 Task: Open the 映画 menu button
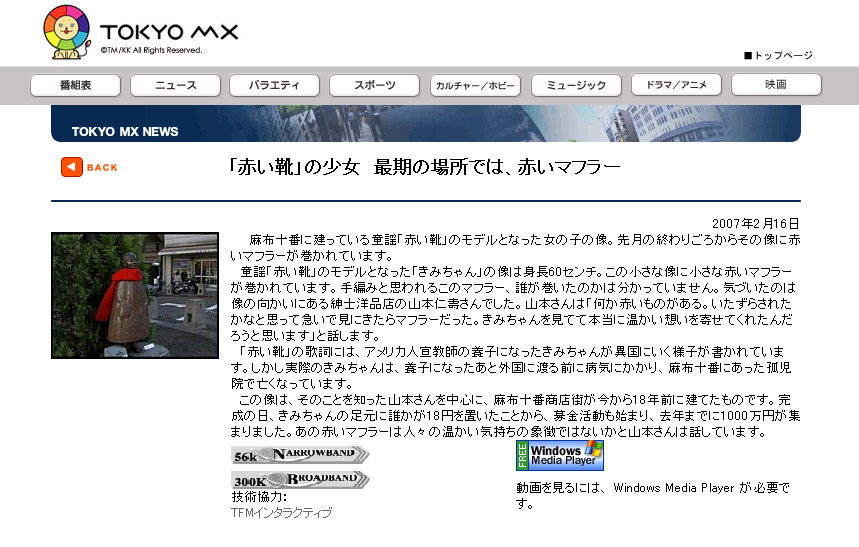pyautogui.click(x=776, y=85)
